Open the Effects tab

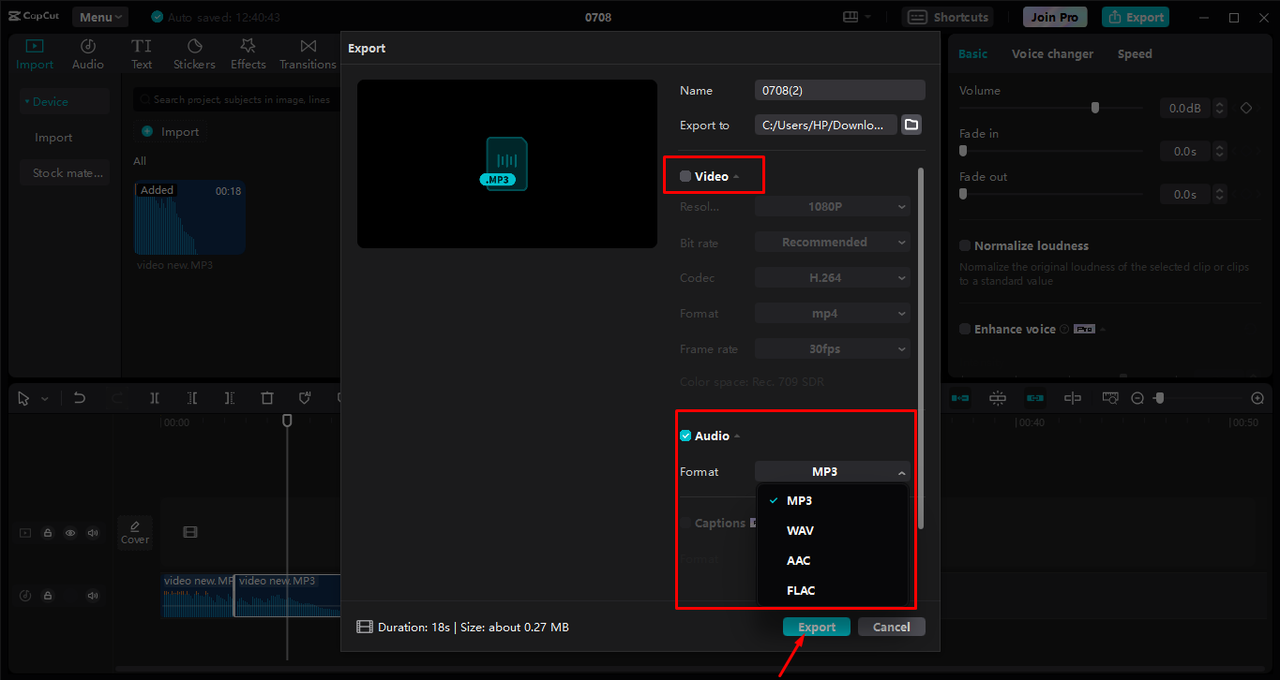(x=248, y=54)
